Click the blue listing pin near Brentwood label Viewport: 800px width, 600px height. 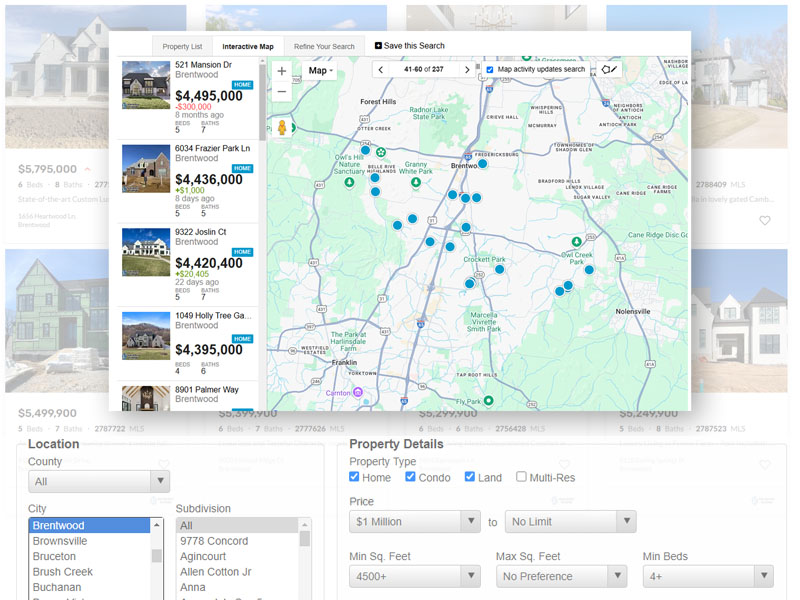point(482,164)
